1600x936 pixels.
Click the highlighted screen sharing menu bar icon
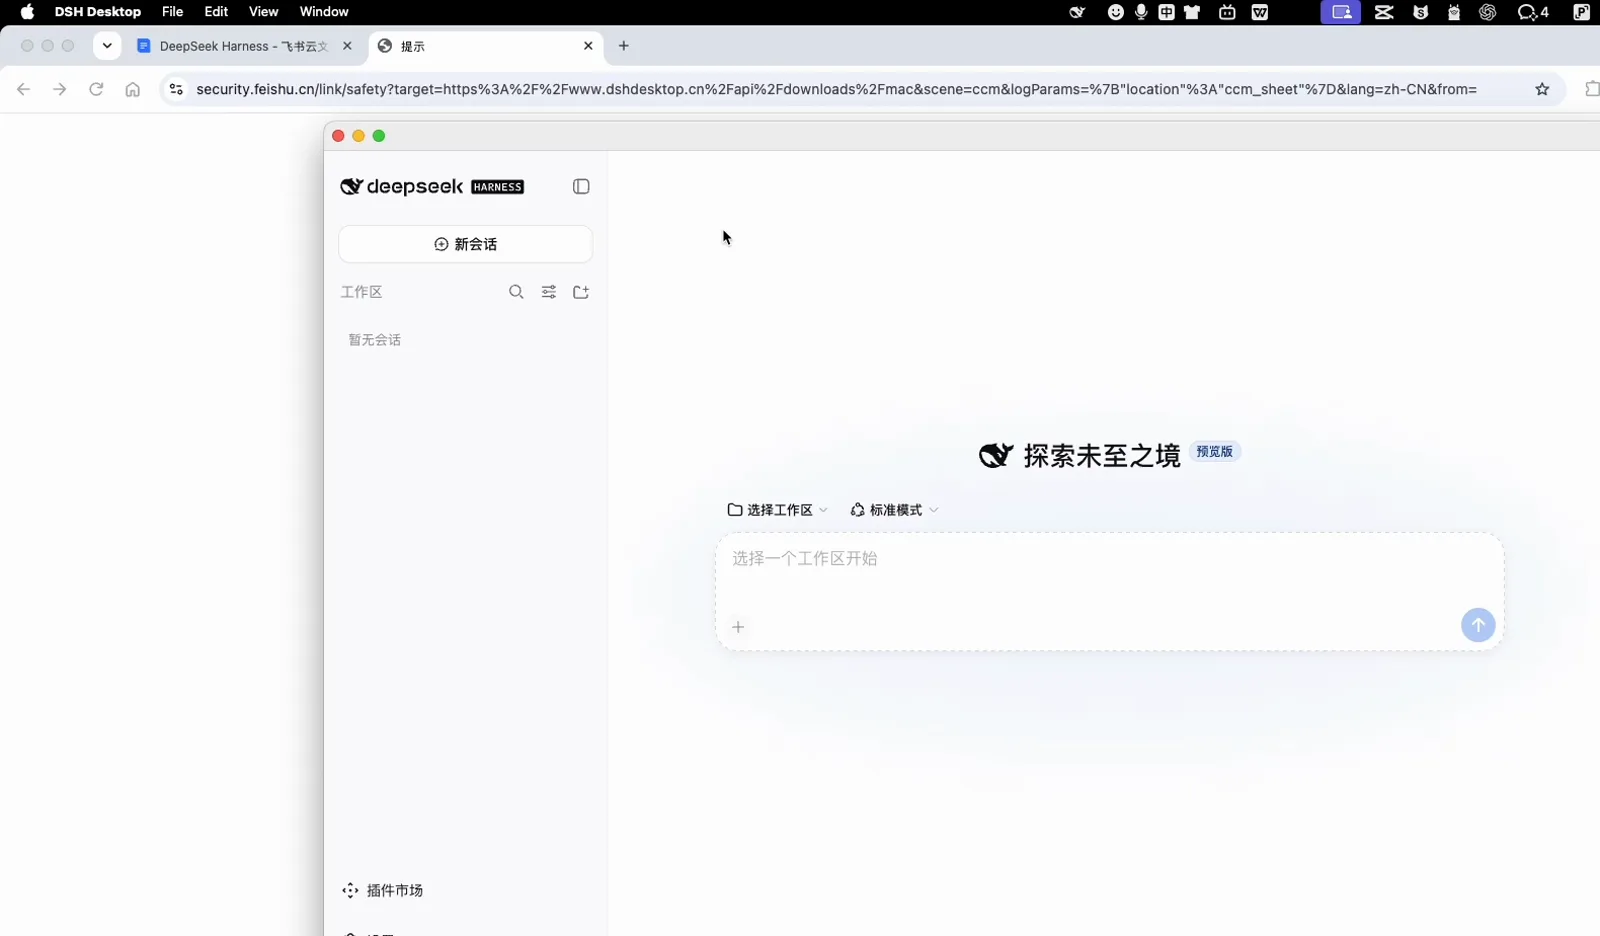(x=1341, y=12)
